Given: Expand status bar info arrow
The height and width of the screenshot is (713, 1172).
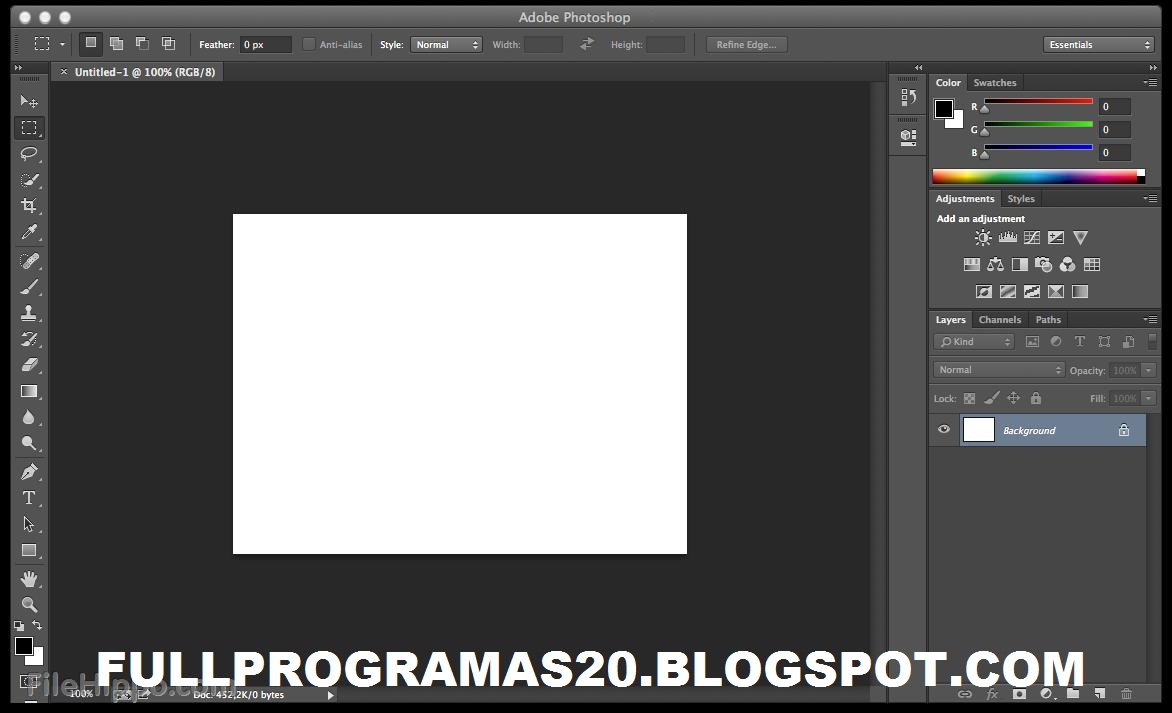Looking at the screenshot, I should pyautogui.click(x=330, y=695).
